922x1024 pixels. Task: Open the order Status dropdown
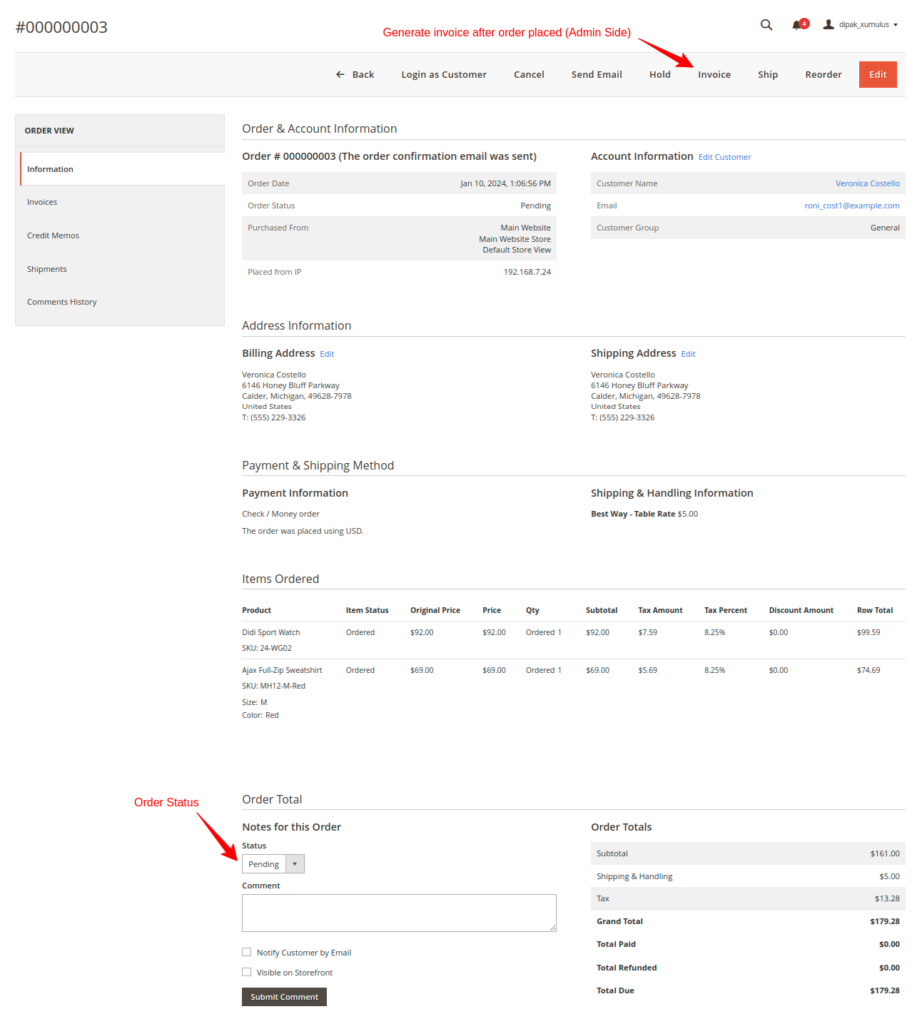click(272, 863)
